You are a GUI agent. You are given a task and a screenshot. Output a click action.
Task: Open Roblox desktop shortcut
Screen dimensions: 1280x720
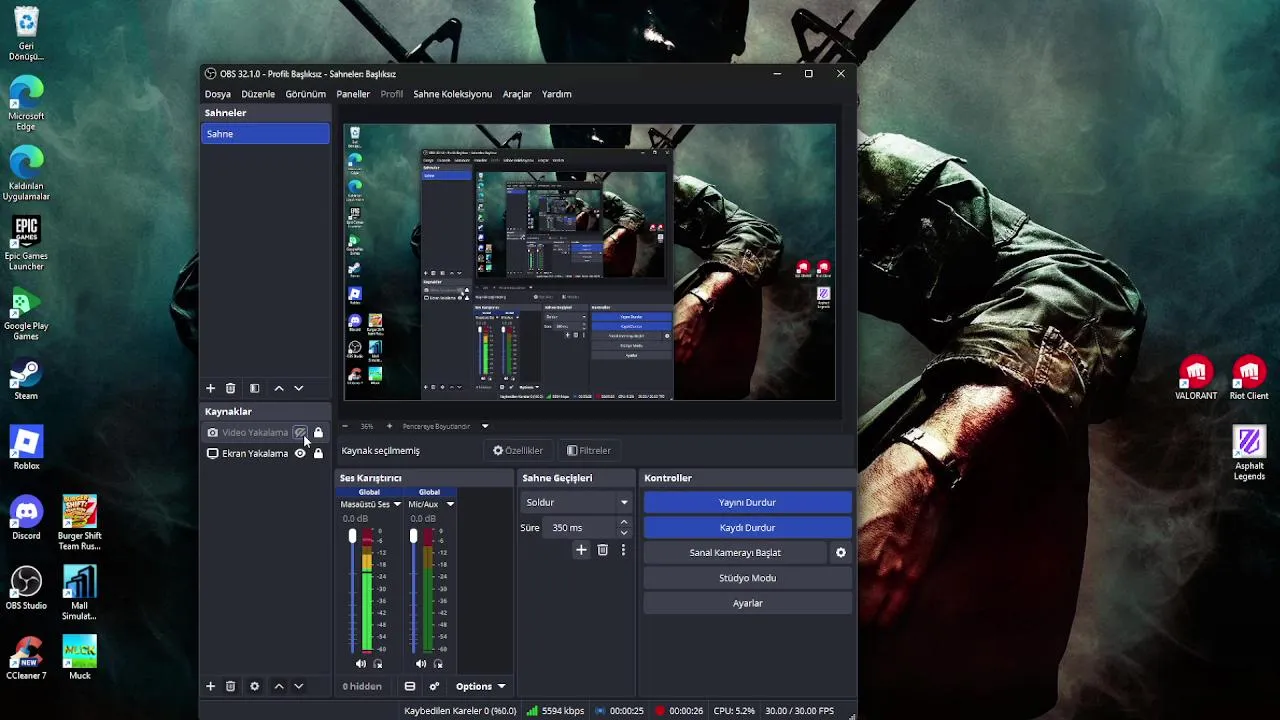(26, 448)
